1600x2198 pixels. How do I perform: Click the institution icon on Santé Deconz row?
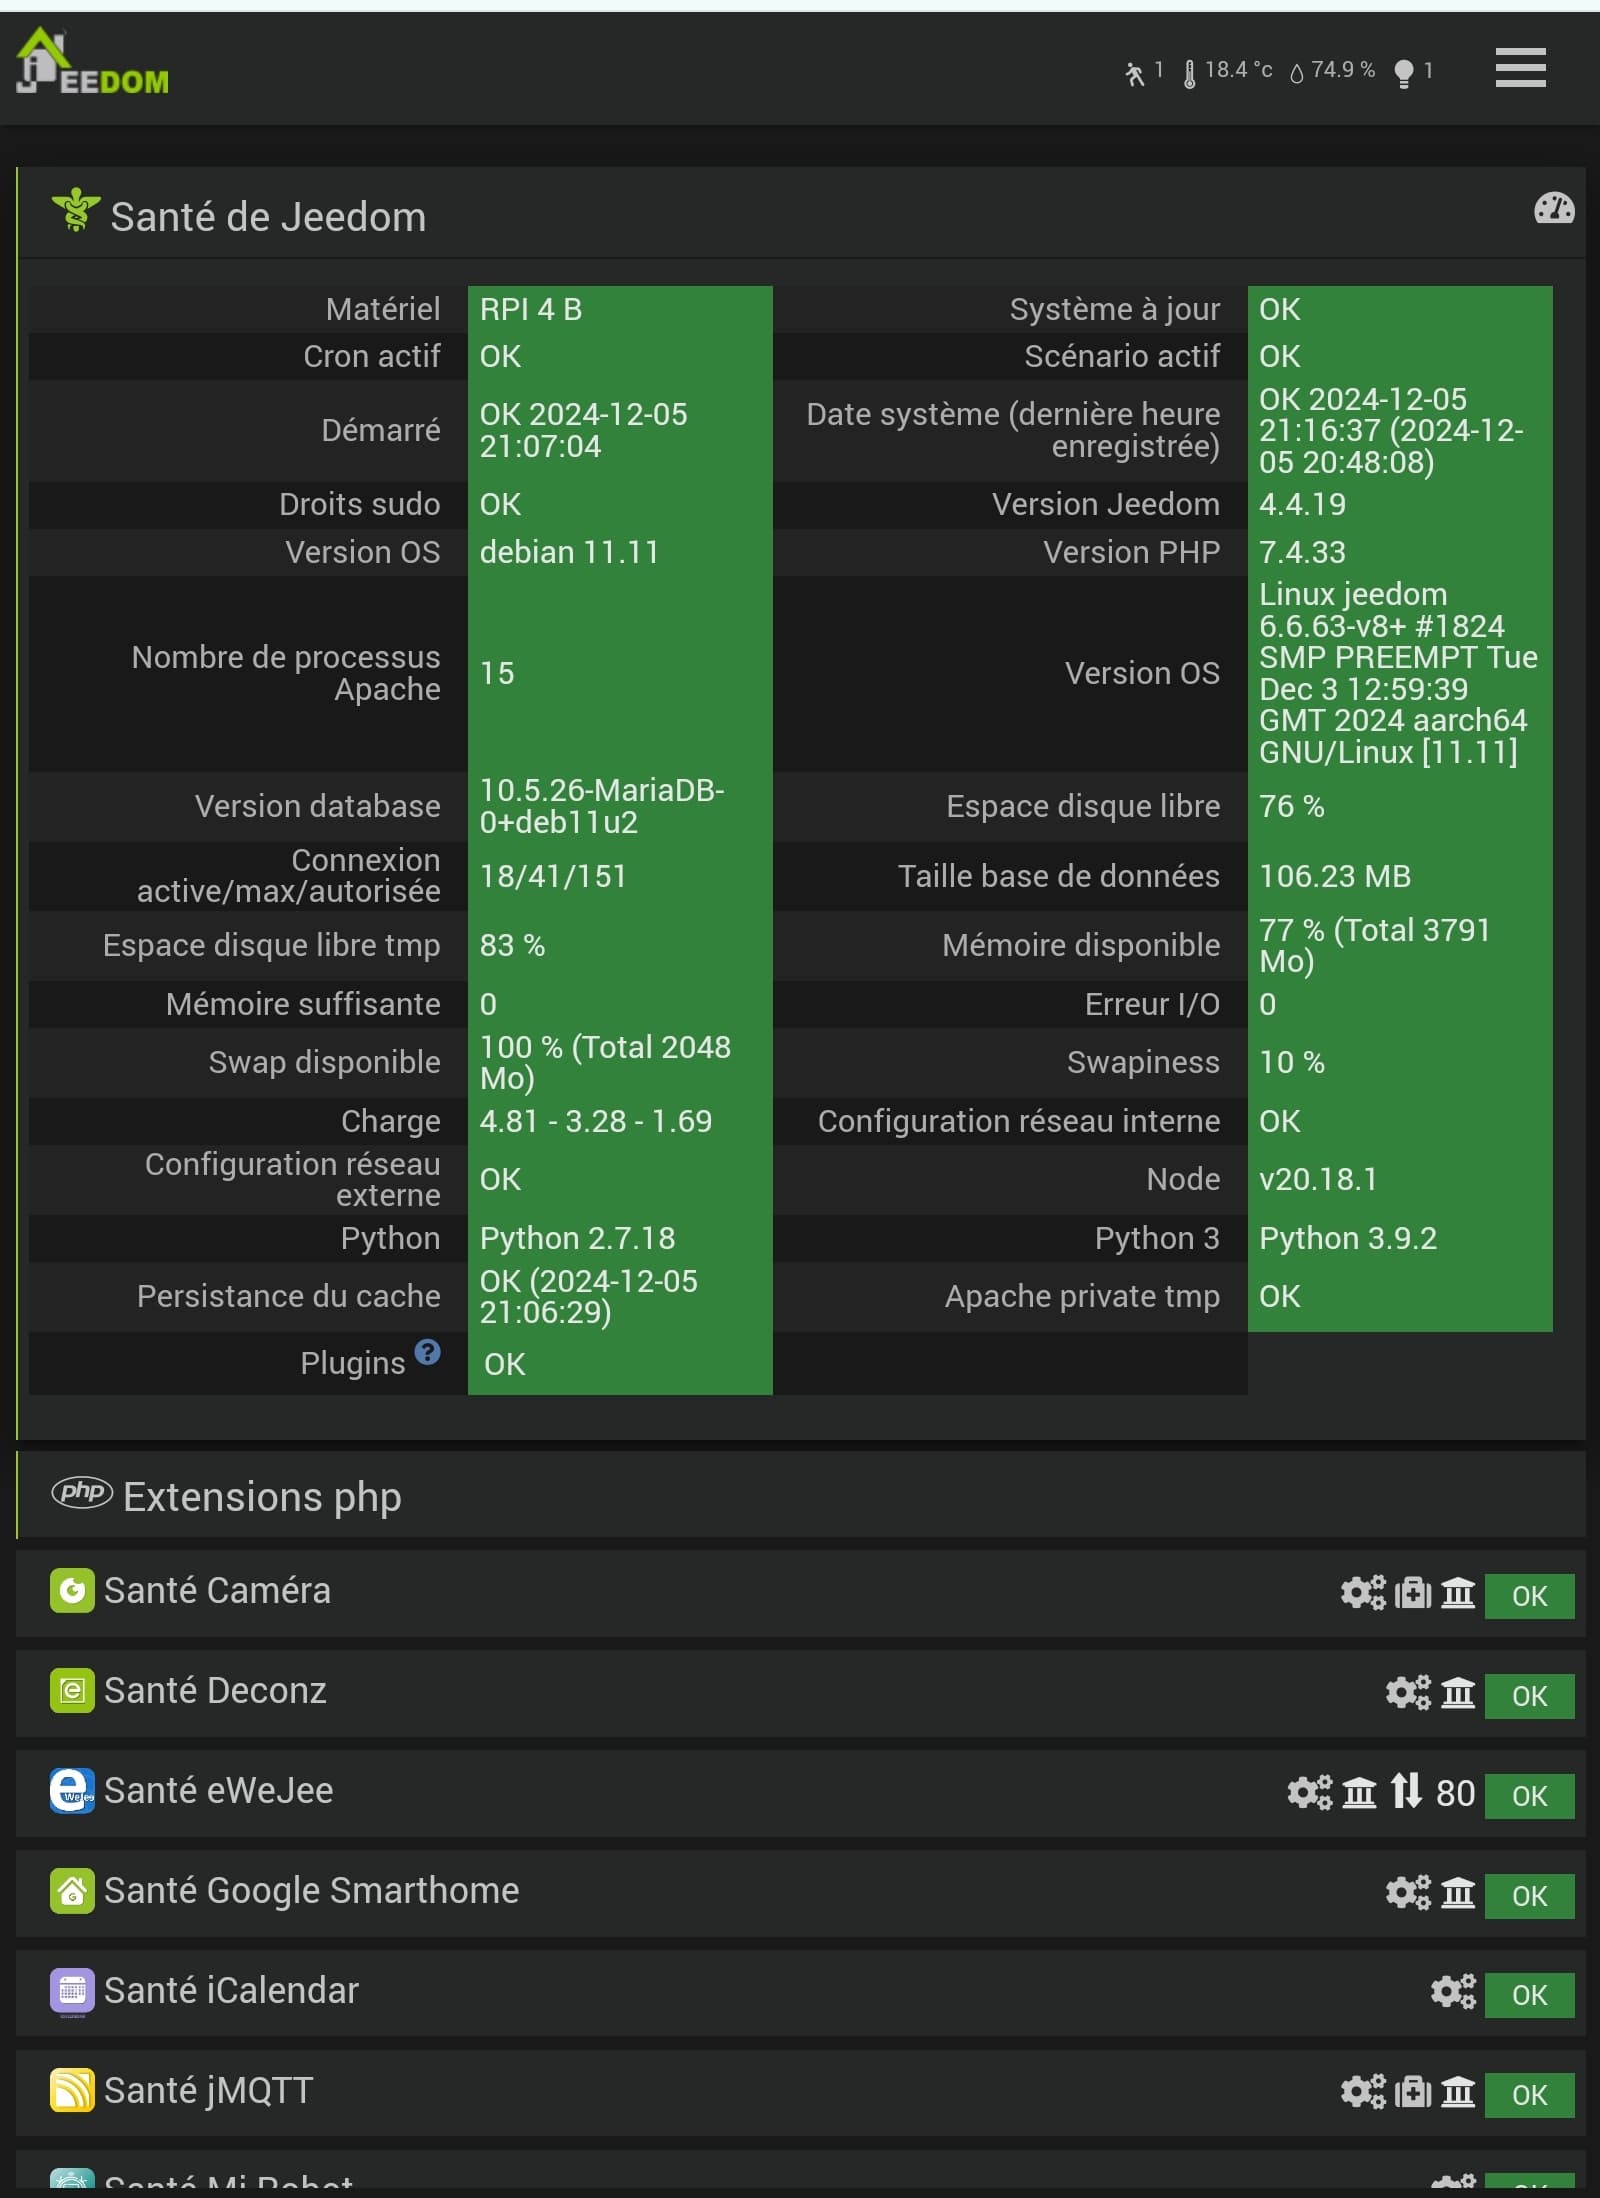pos(1458,1692)
